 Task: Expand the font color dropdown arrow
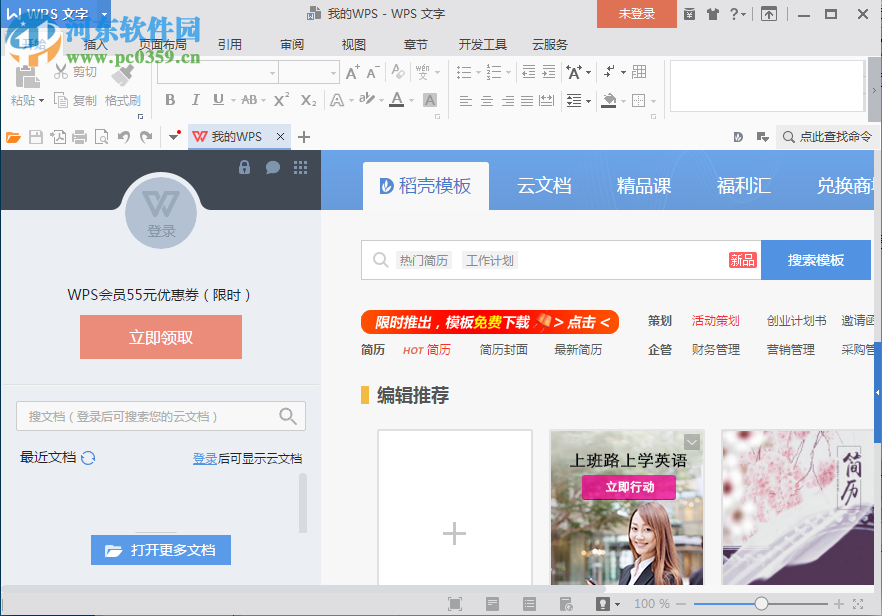[x=410, y=101]
